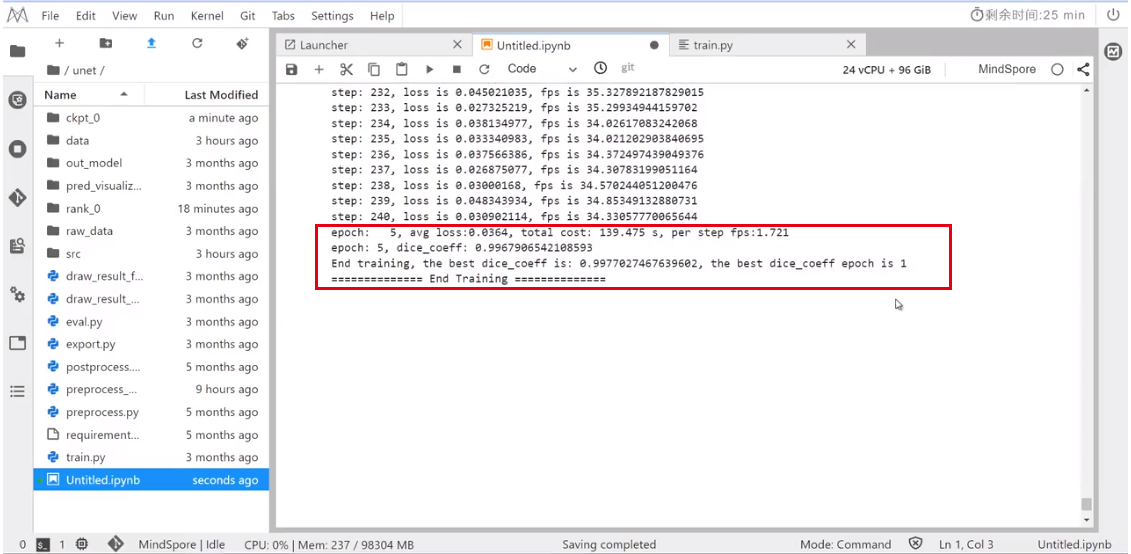
Task: Open the View menu
Action: [125, 15]
